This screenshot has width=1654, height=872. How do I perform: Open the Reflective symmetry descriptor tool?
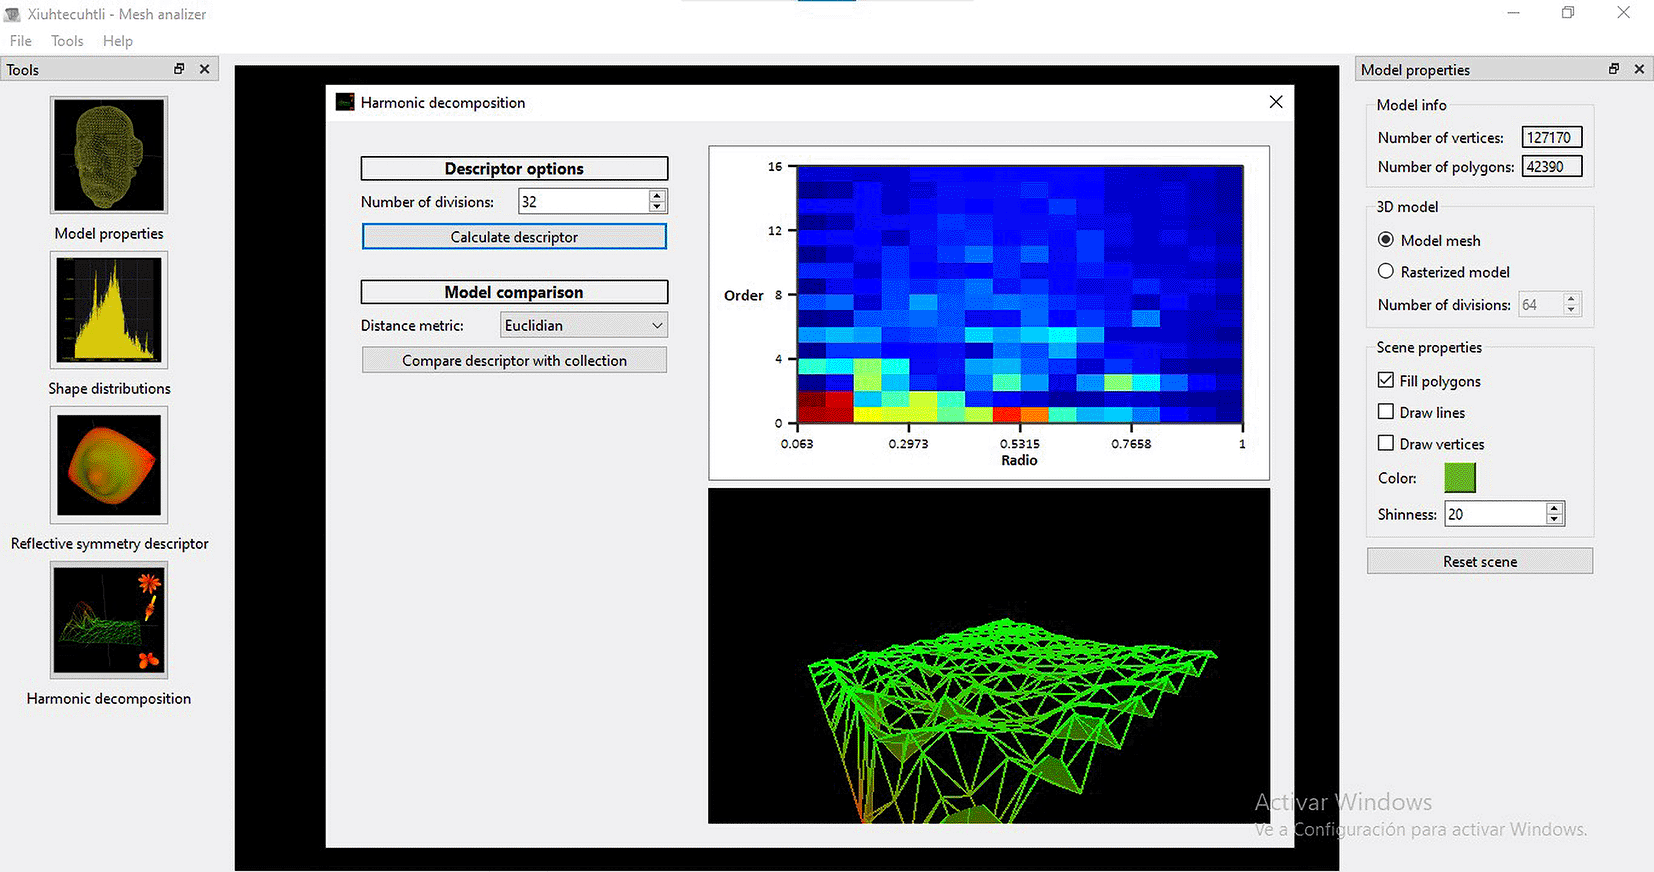pos(109,465)
